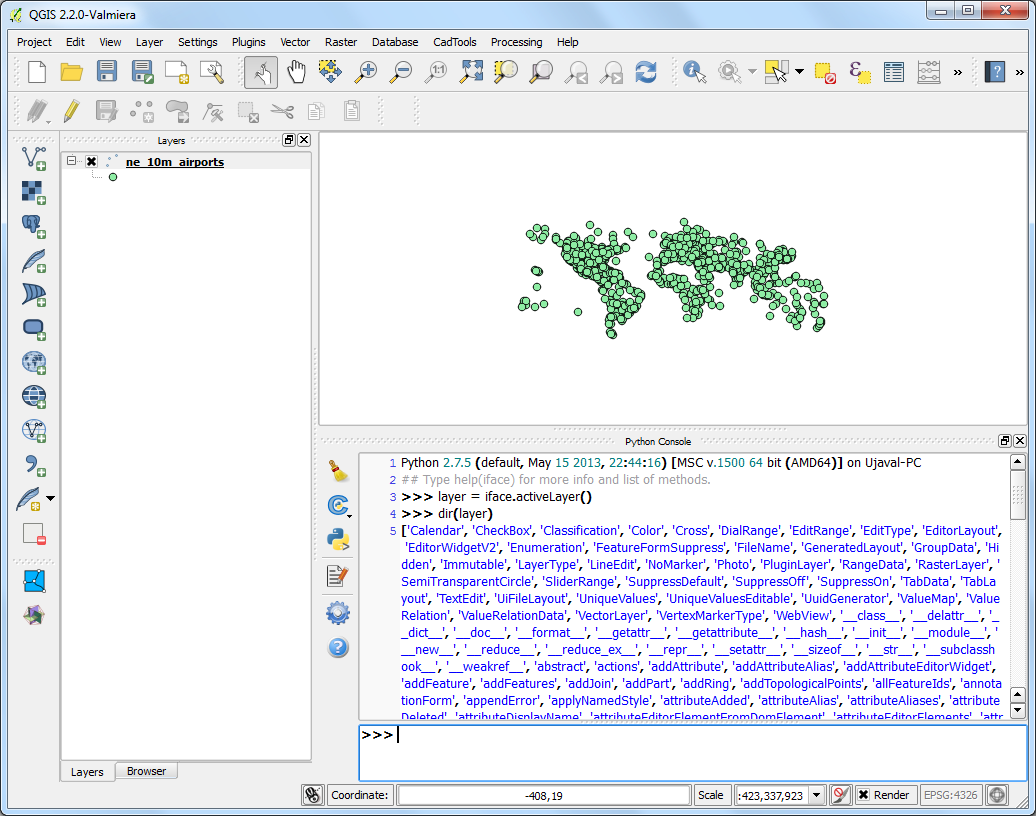Zoom to full extent of all layers
This screenshot has height=816, width=1036.
(x=471, y=71)
